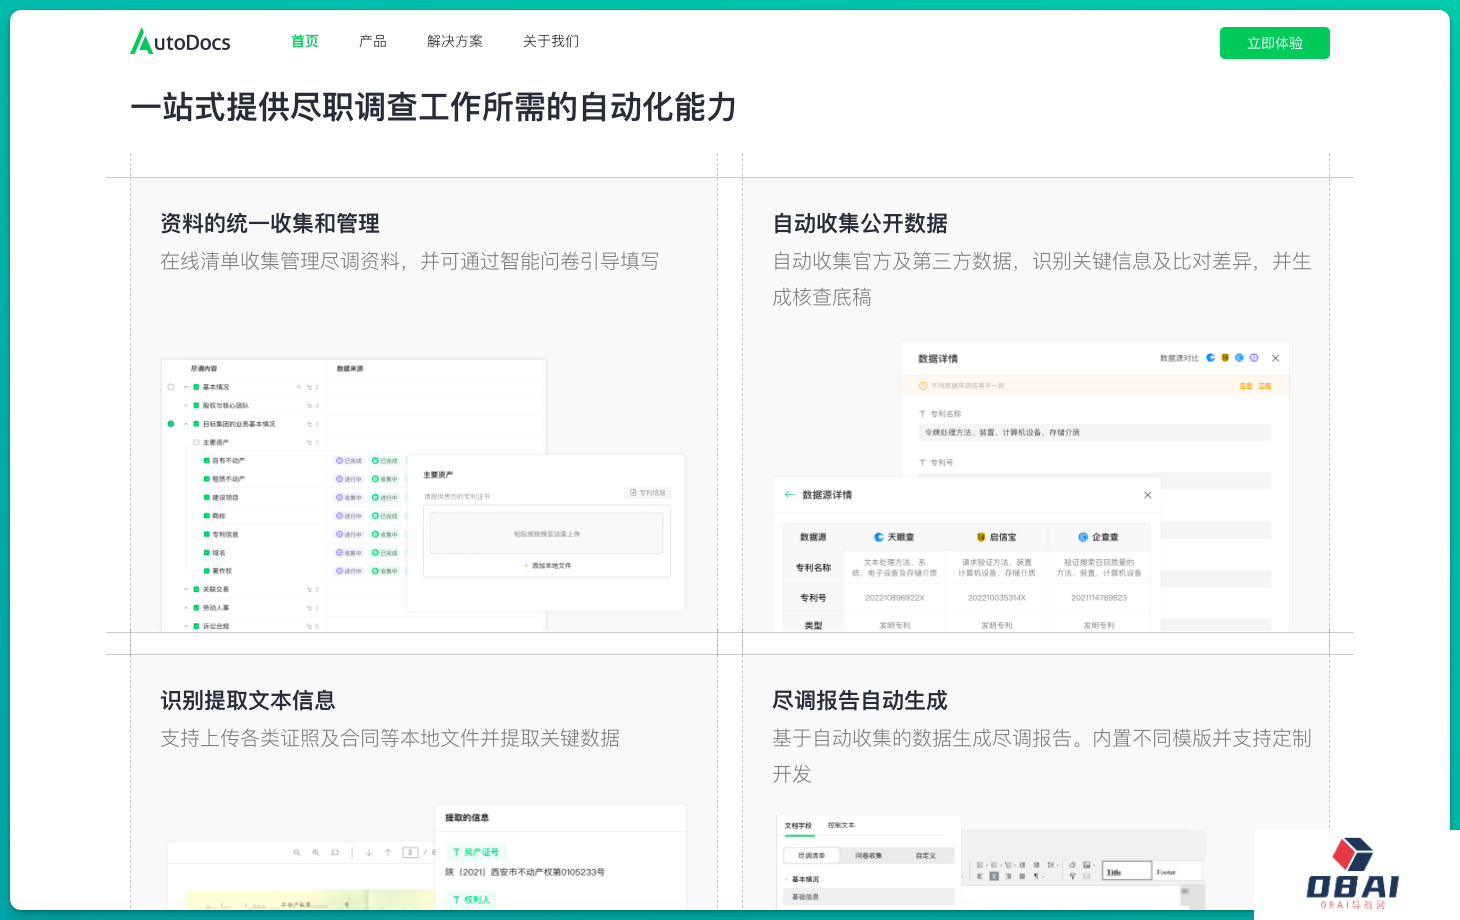Expand the 关联交易 row chevron
The image size is (1460, 920).
tap(186, 589)
